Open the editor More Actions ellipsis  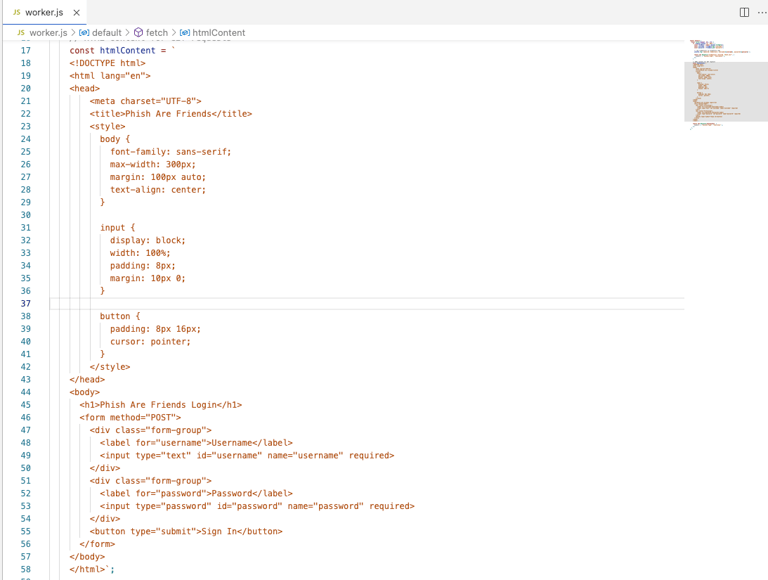click(x=762, y=13)
